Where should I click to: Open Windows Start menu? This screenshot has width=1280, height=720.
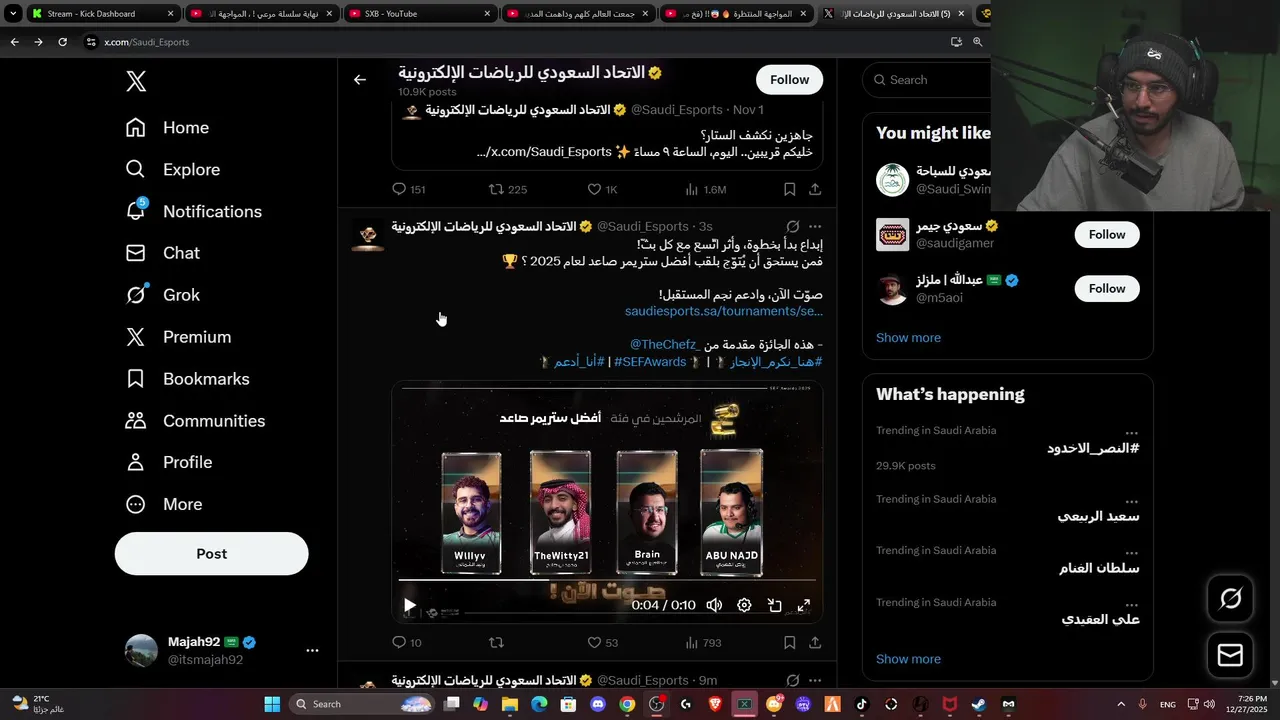[x=272, y=704]
